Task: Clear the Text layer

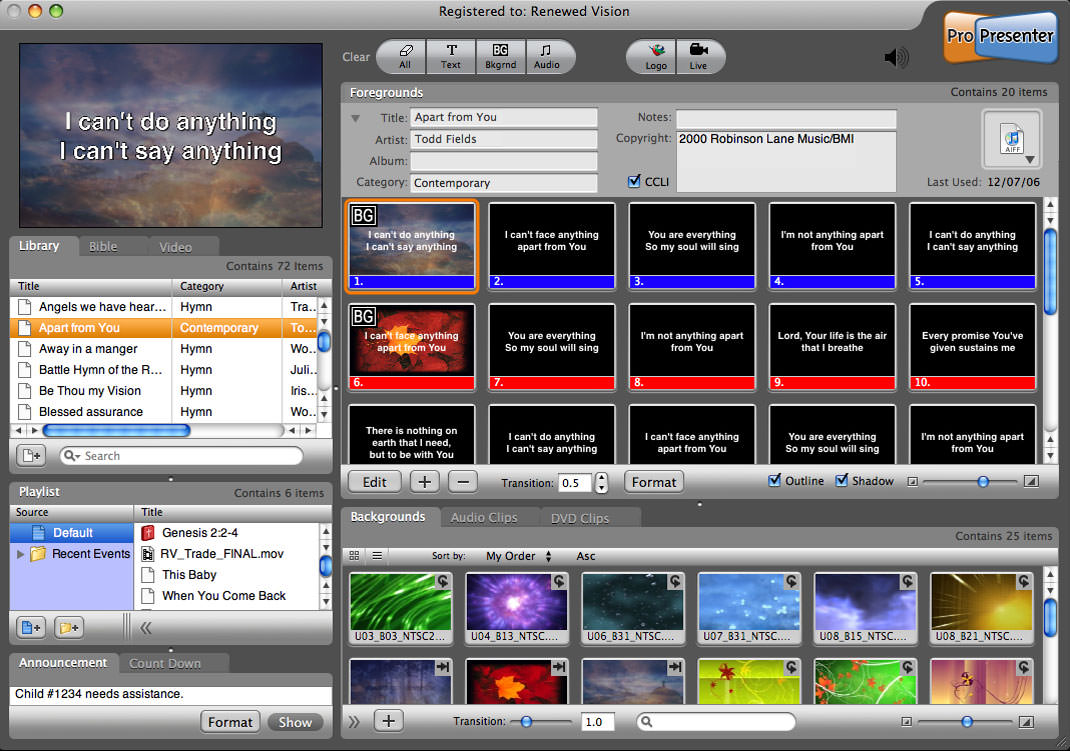Action: (450, 57)
